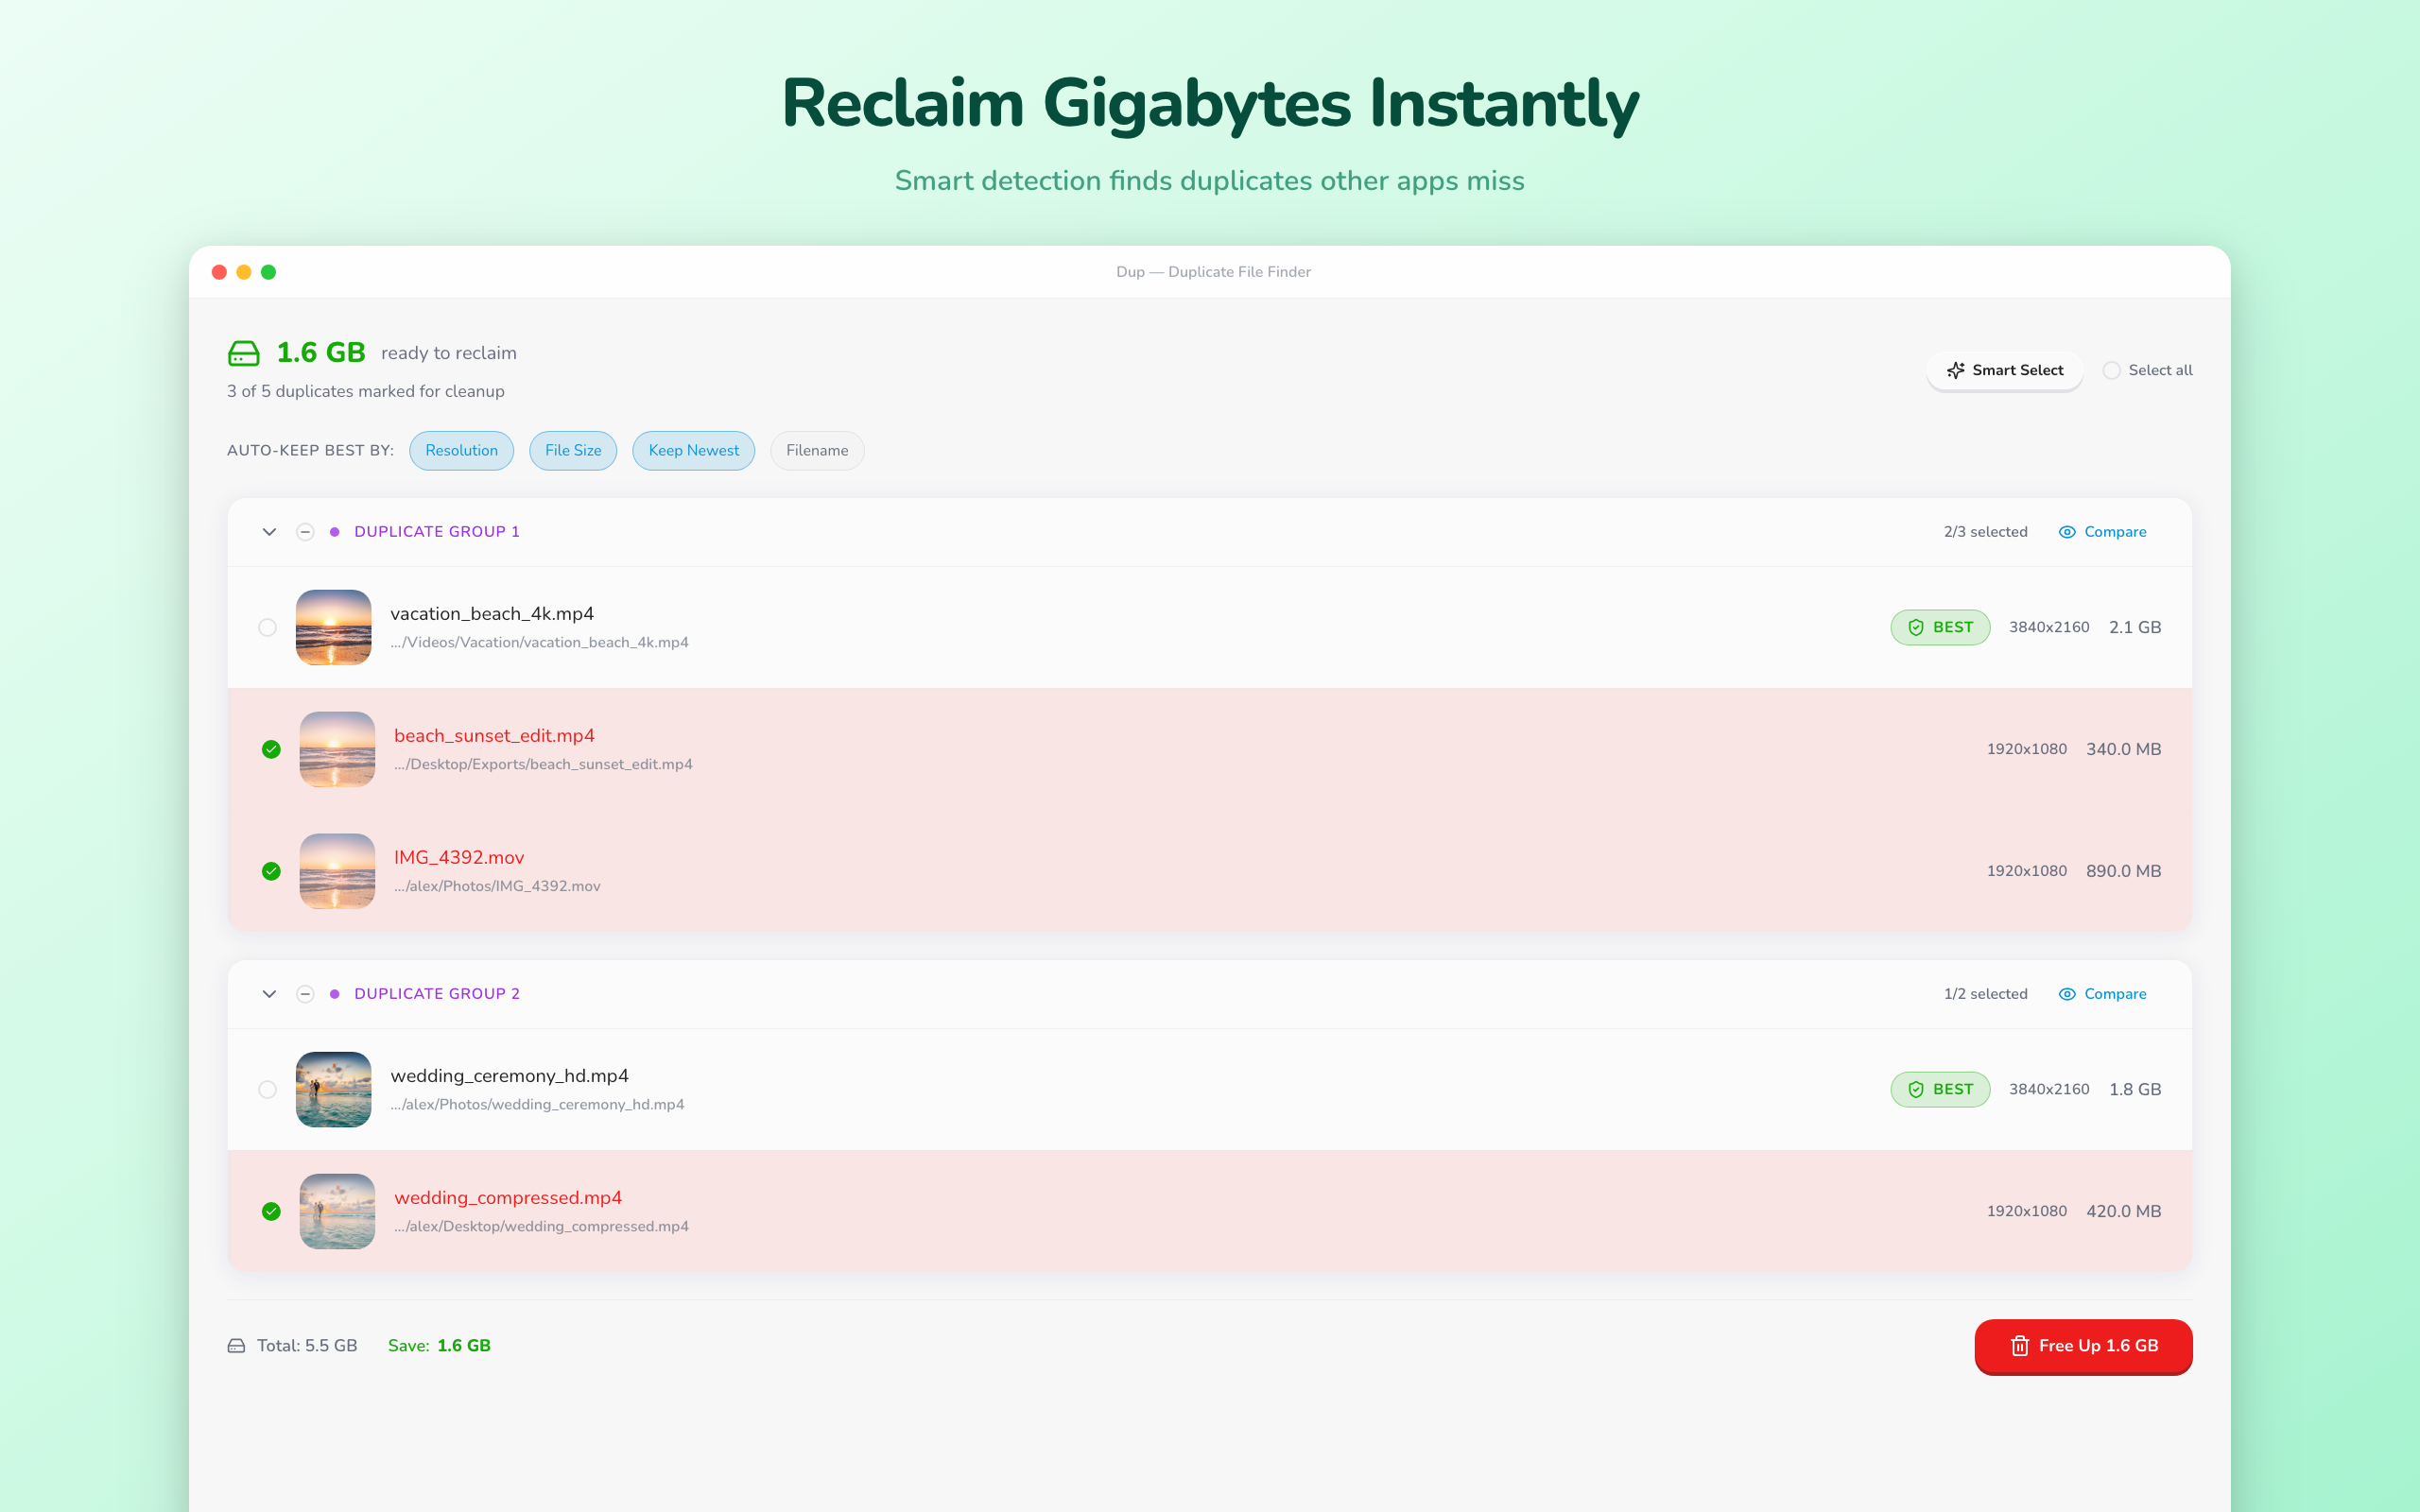The width and height of the screenshot is (2420, 1512).
Task: Toggle the Resolution auto-keep filter chip
Action: tap(461, 451)
